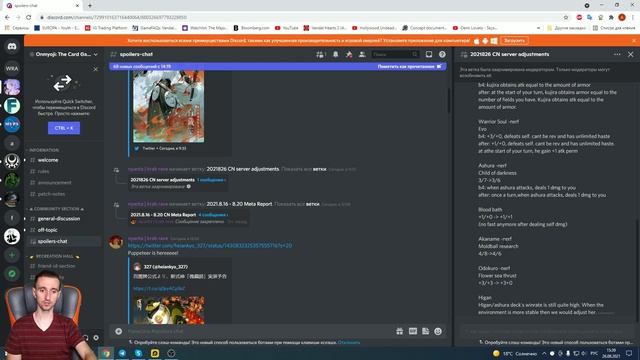Open Skype from the taskbar
Viewport: 640px width, 360px height.
(x=139, y=353)
